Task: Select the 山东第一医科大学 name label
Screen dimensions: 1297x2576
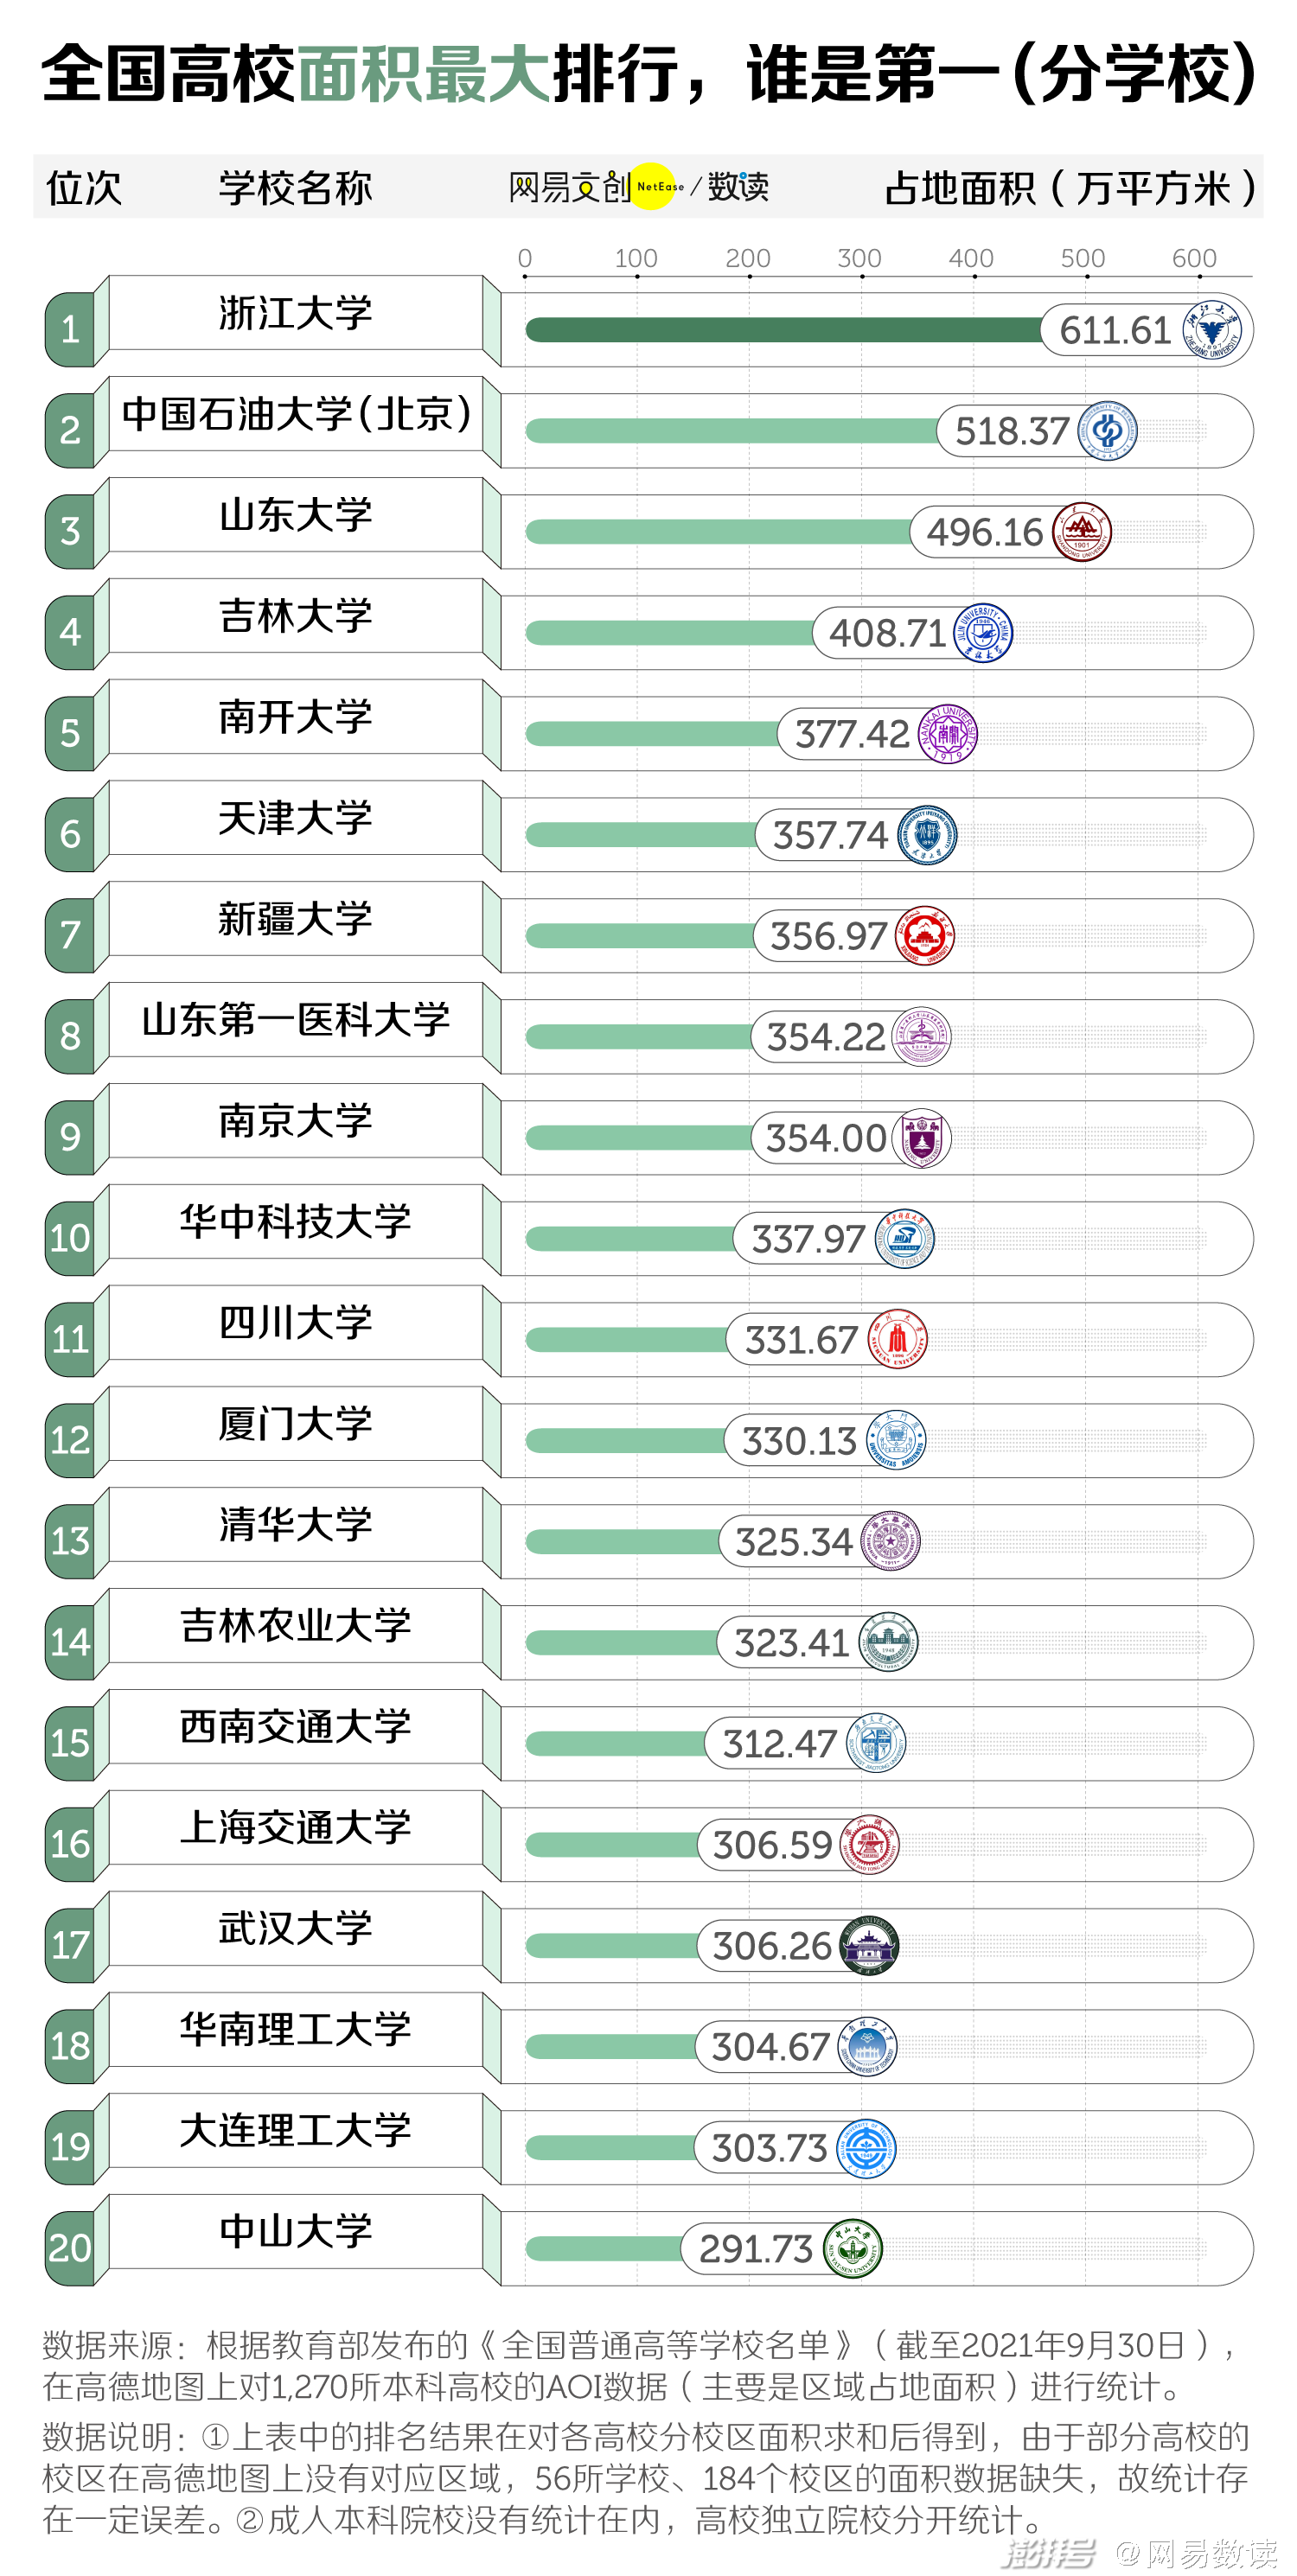Action: coord(295,1020)
